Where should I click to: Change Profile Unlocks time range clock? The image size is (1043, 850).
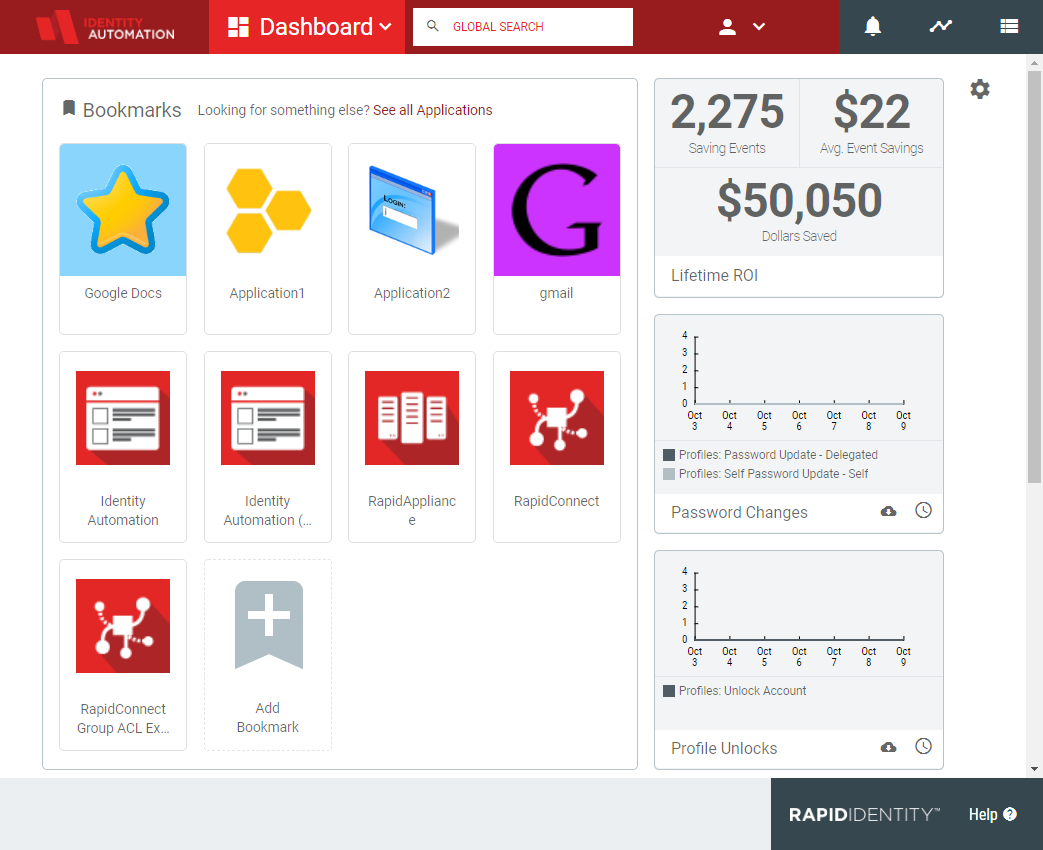click(923, 747)
